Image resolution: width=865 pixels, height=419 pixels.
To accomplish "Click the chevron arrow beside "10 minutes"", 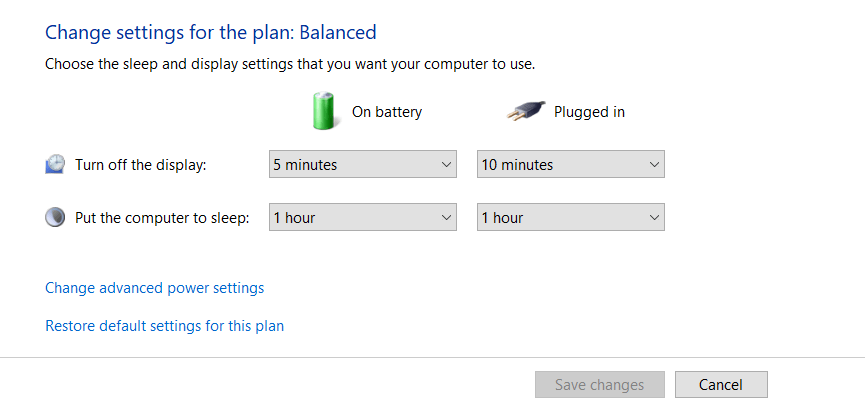I will (654, 164).
